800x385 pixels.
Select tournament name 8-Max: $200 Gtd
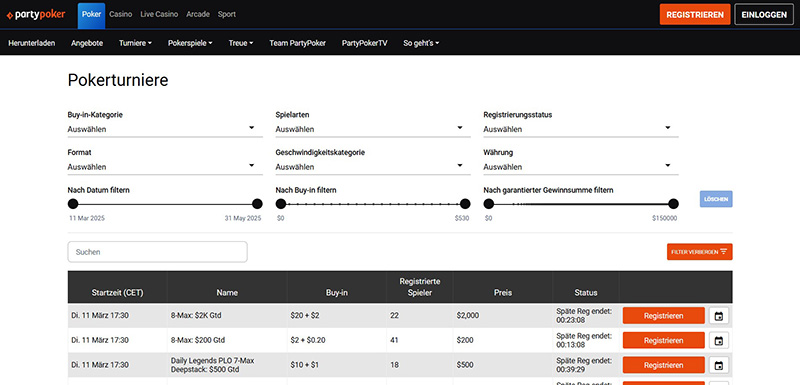[x=198, y=340]
